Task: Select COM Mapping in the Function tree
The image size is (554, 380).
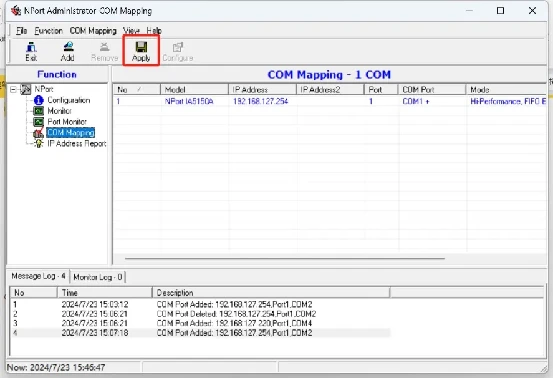Action: pyautogui.click(x=71, y=133)
